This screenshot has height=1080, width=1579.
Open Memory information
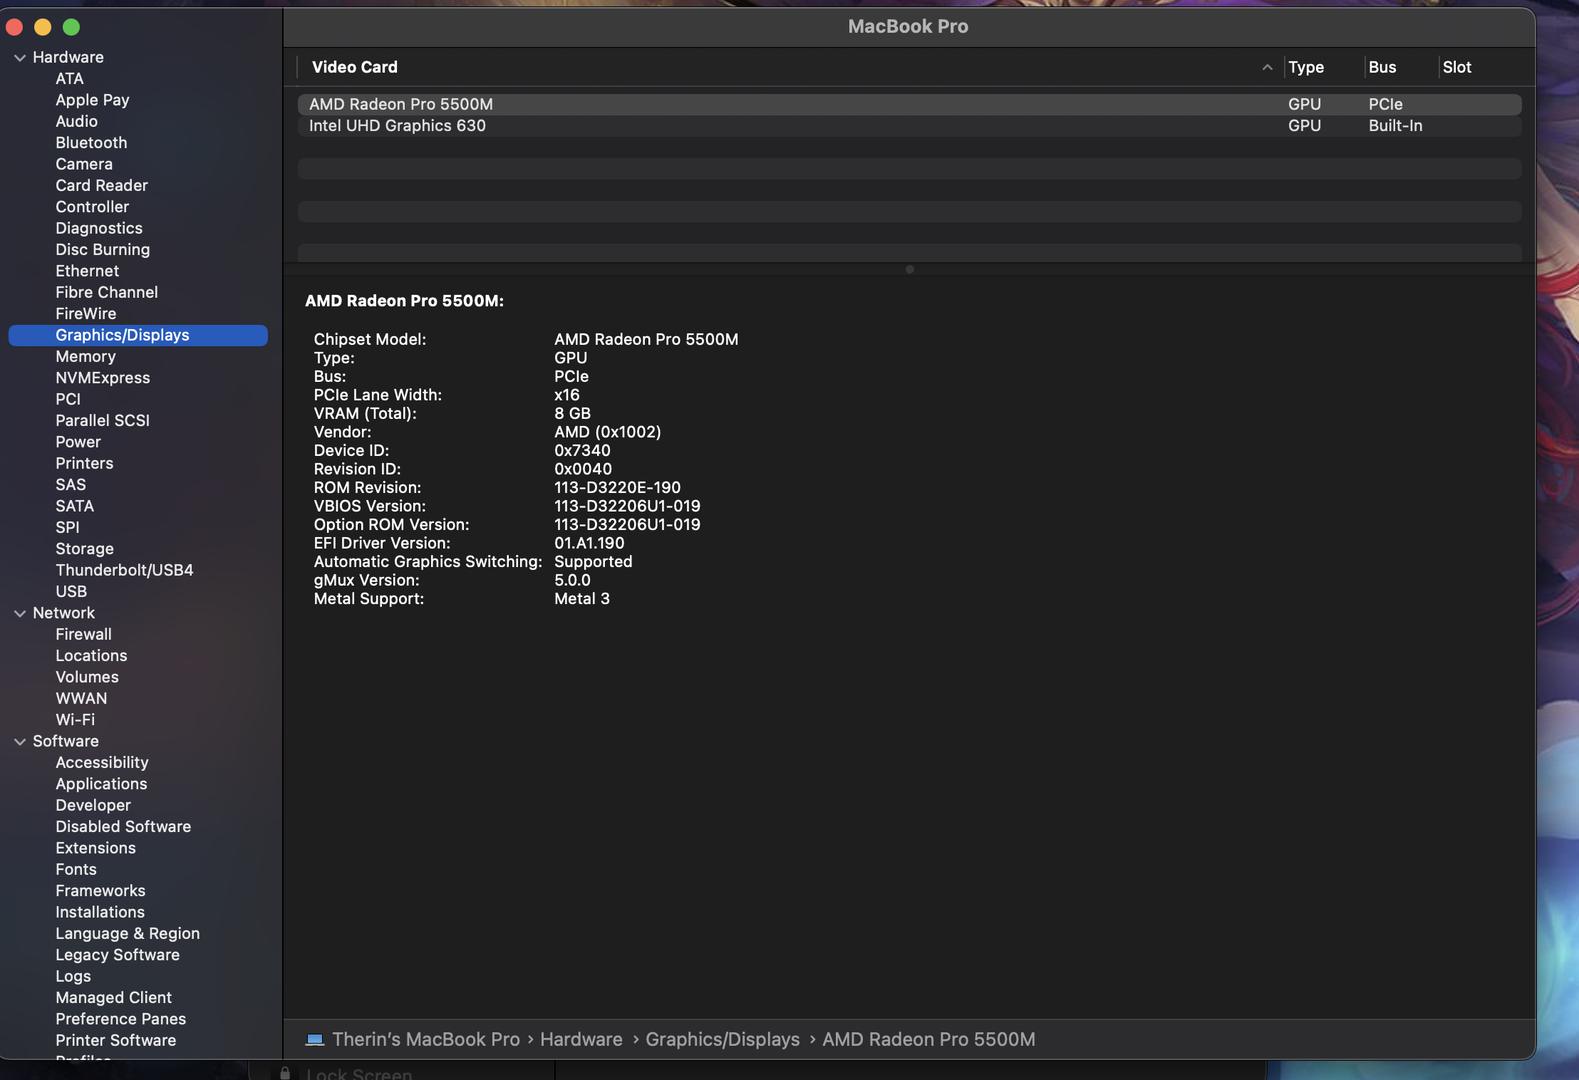[85, 357]
